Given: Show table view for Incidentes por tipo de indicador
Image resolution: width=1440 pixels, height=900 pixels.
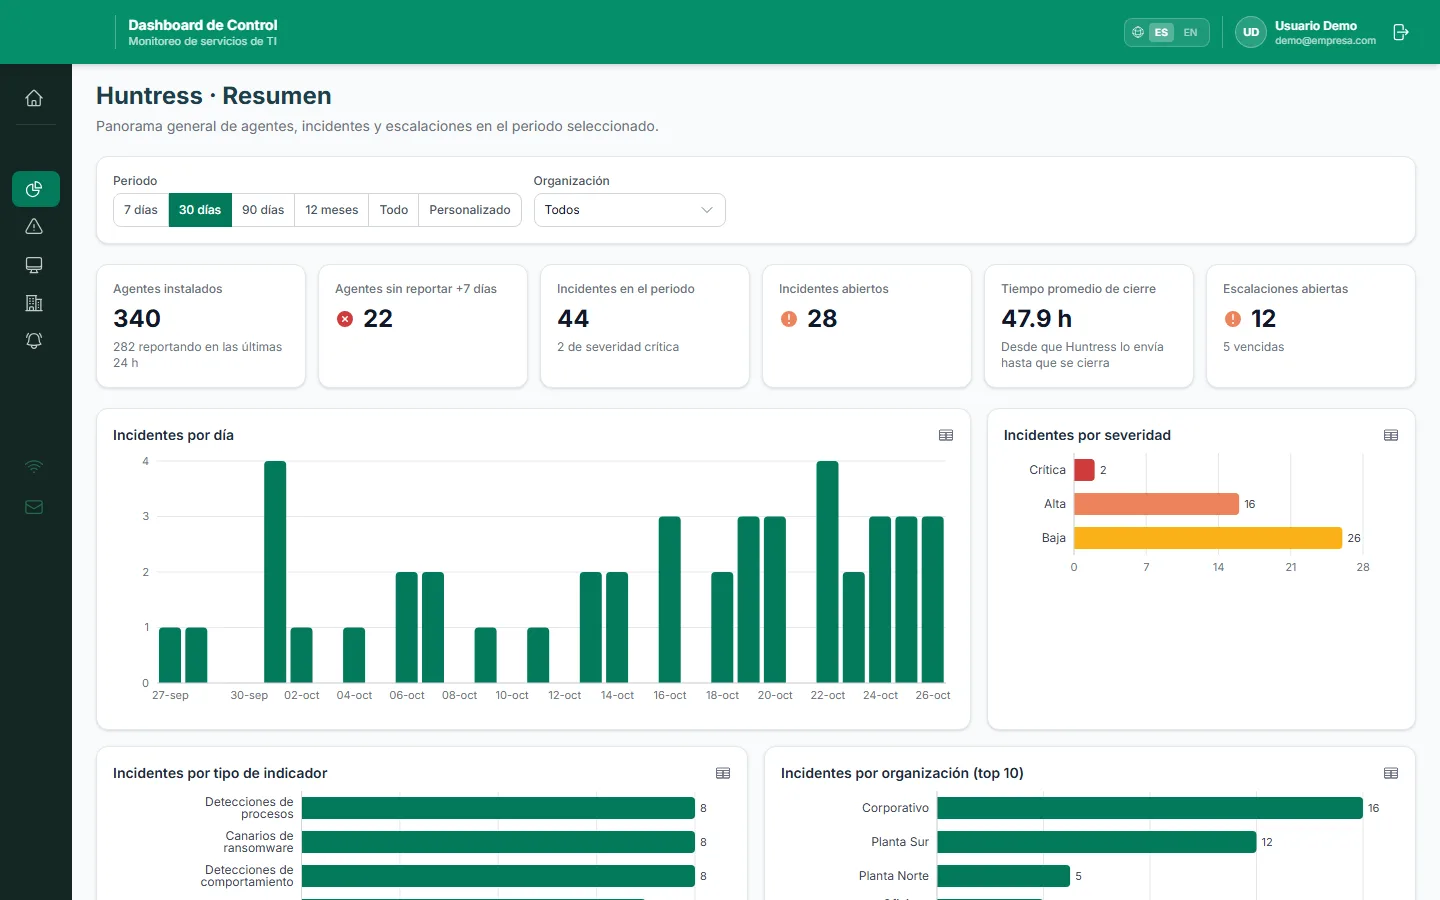Looking at the screenshot, I should tap(723, 773).
